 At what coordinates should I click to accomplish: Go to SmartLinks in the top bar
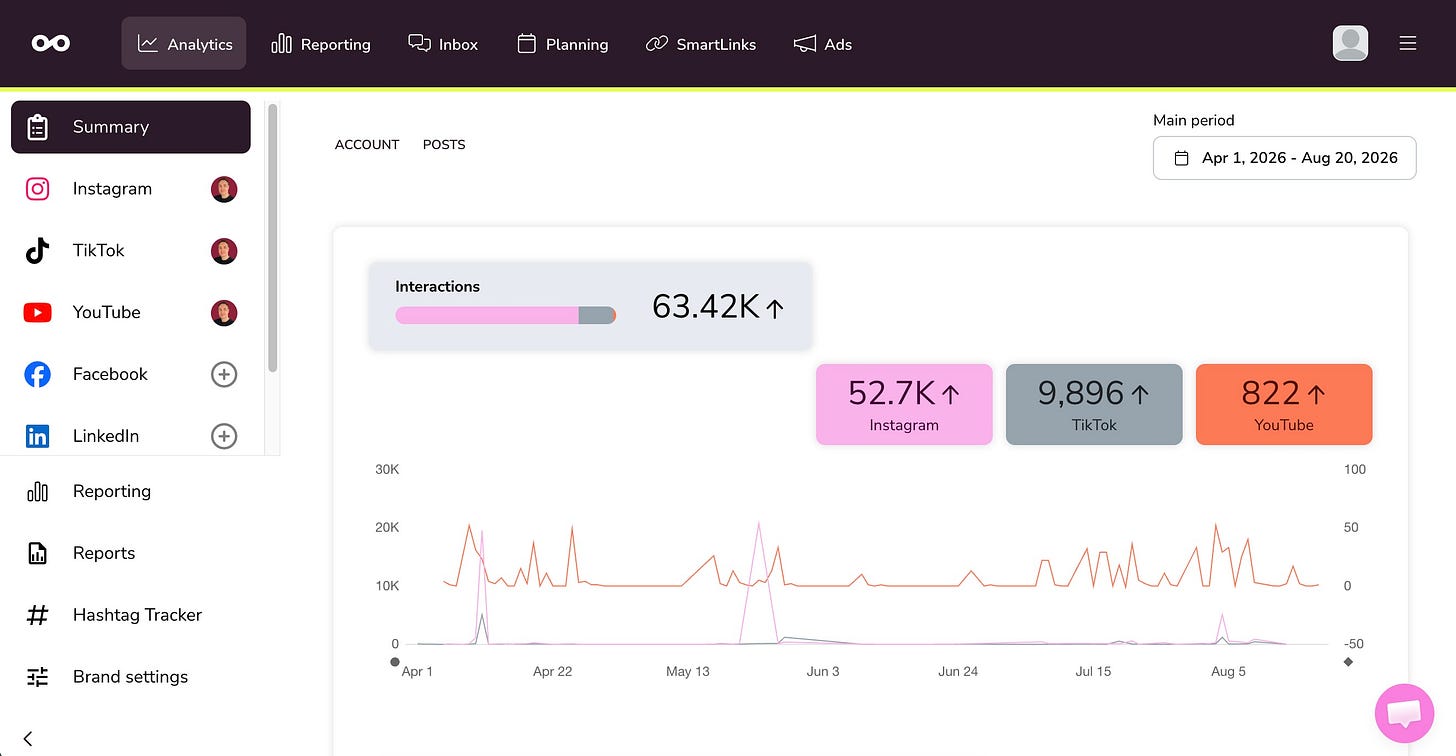[701, 44]
